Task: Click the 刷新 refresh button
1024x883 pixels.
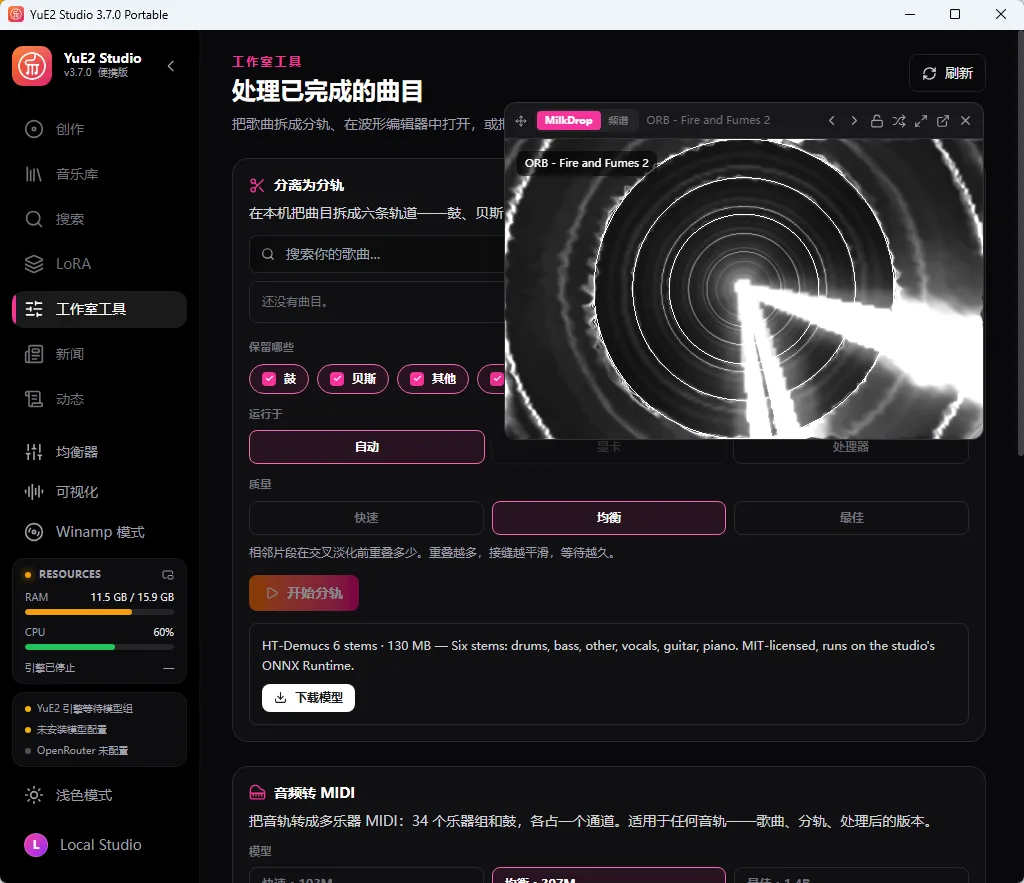Action: 947,73
